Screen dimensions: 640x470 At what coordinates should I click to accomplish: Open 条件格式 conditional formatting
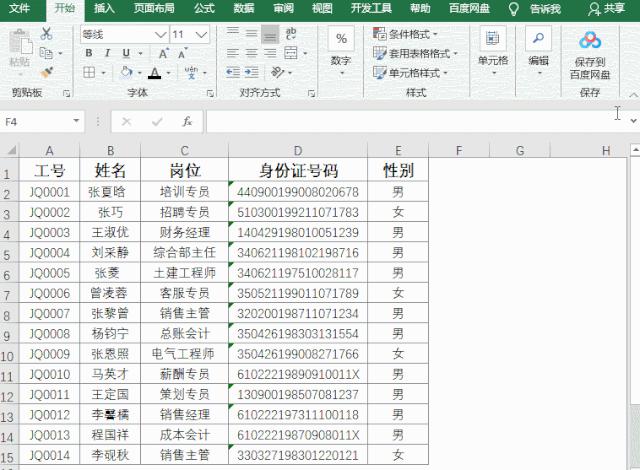click(x=405, y=34)
